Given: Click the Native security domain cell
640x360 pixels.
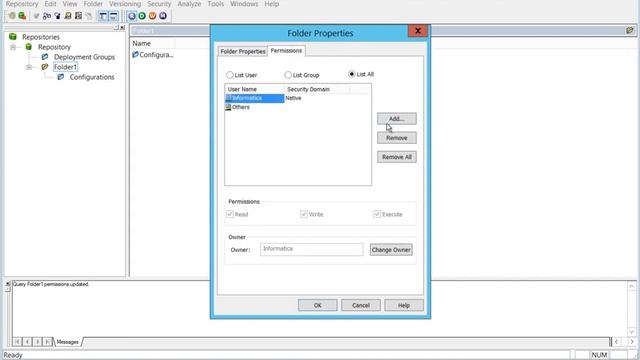Looking at the screenshot, I should 293,98.
